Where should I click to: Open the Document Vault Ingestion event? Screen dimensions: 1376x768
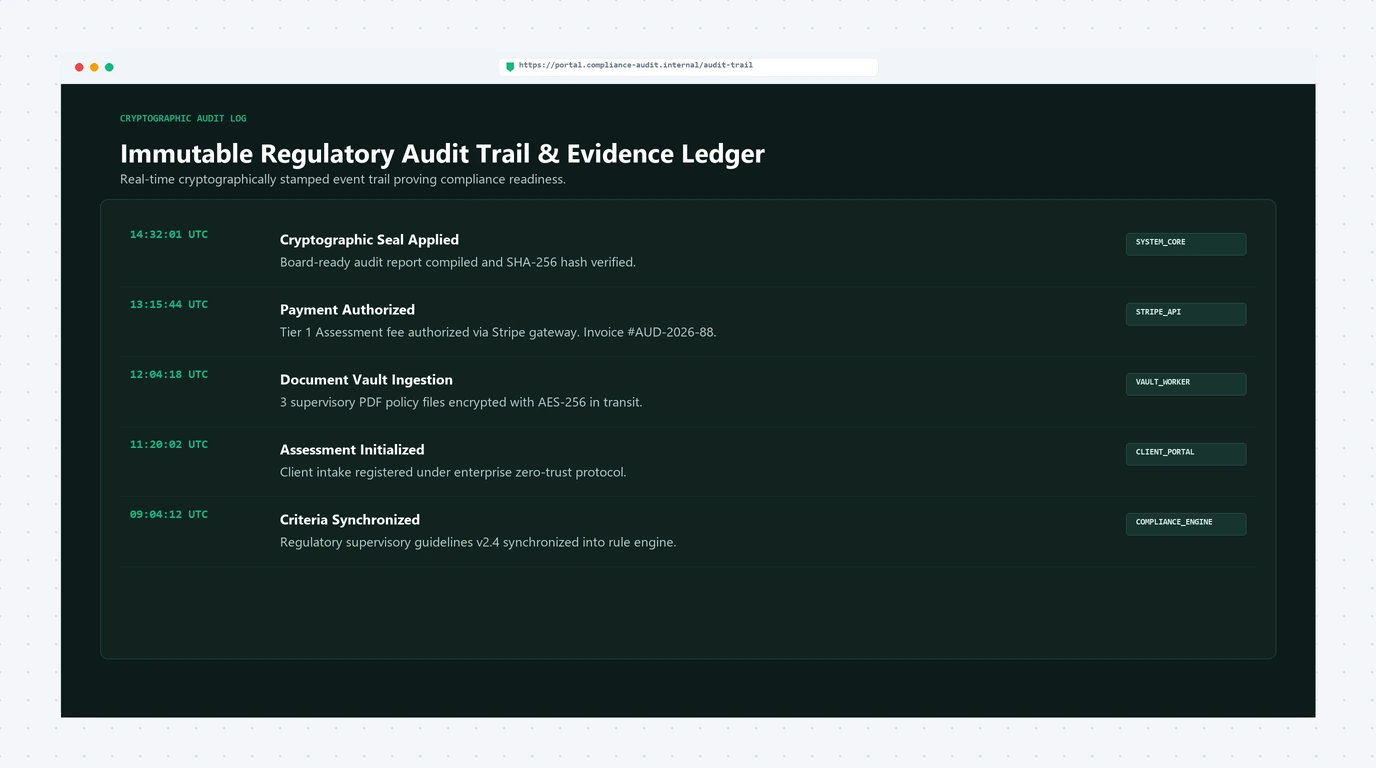pyautogui.click(x=366, y=380)
